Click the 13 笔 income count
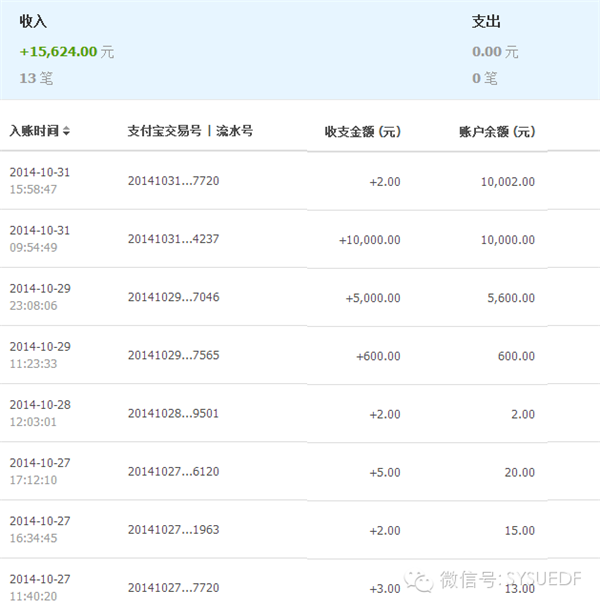The height and width of the screenshot is (609, 600). (35, 77)
